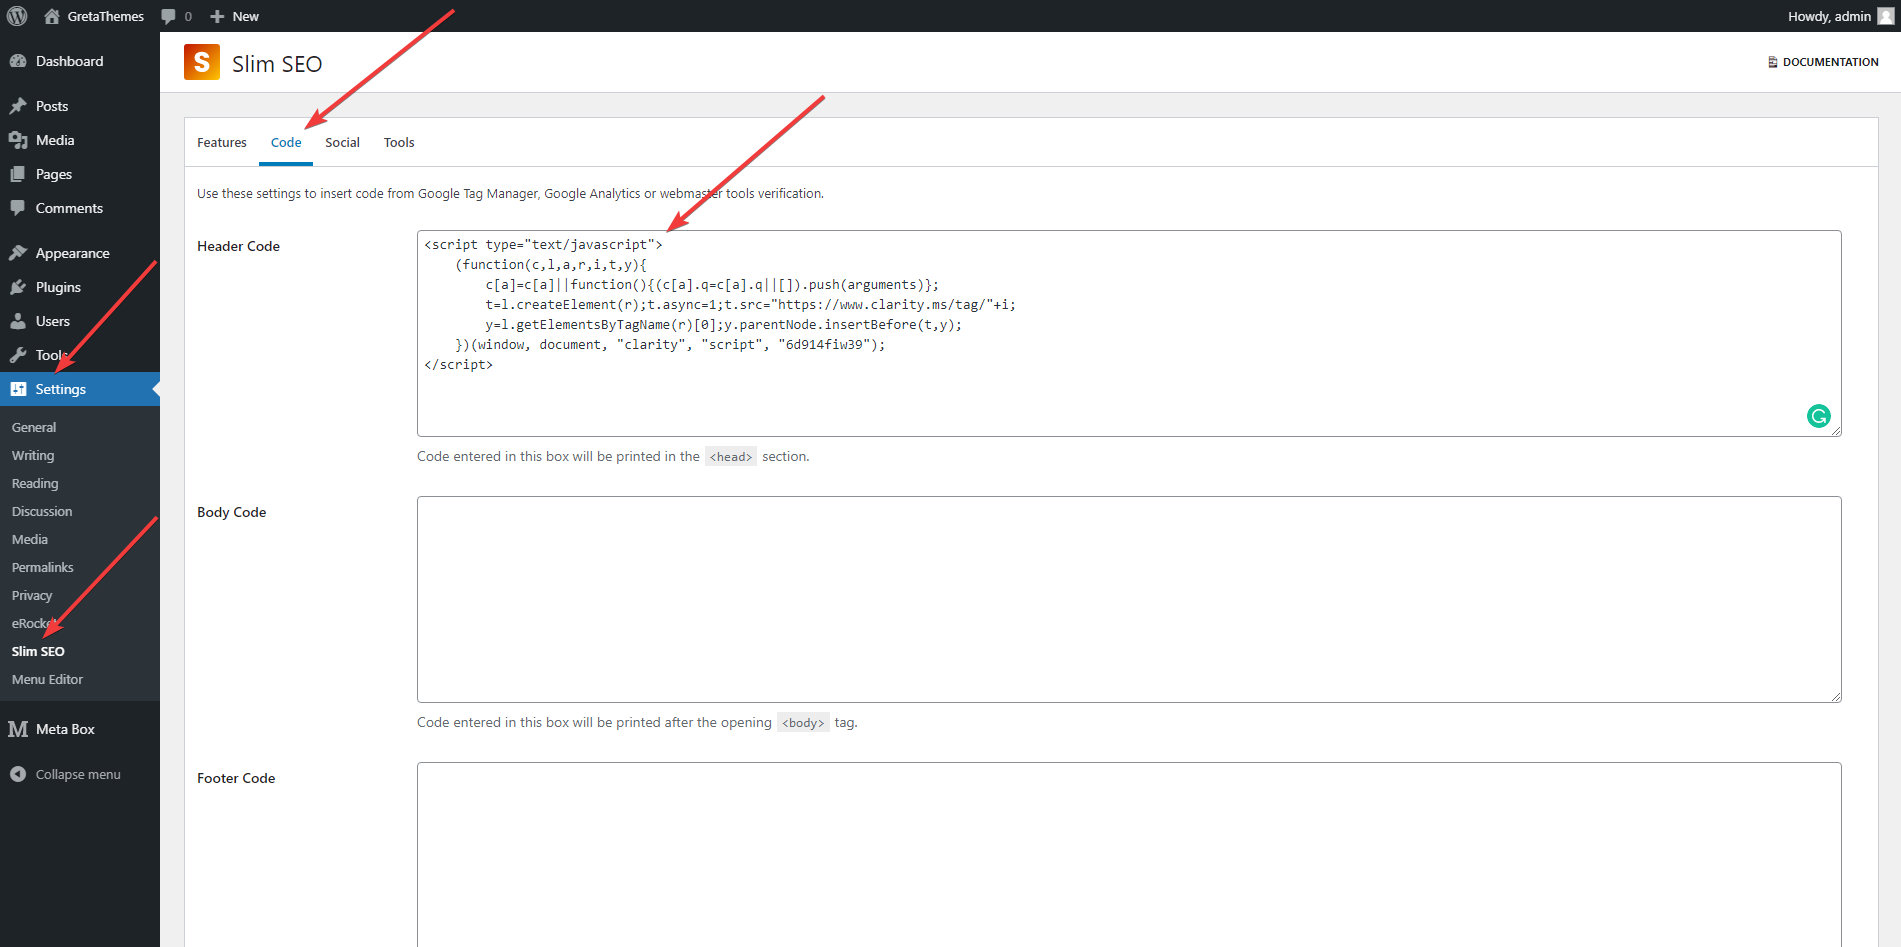Click the Slim SEO logo icon

202,62
